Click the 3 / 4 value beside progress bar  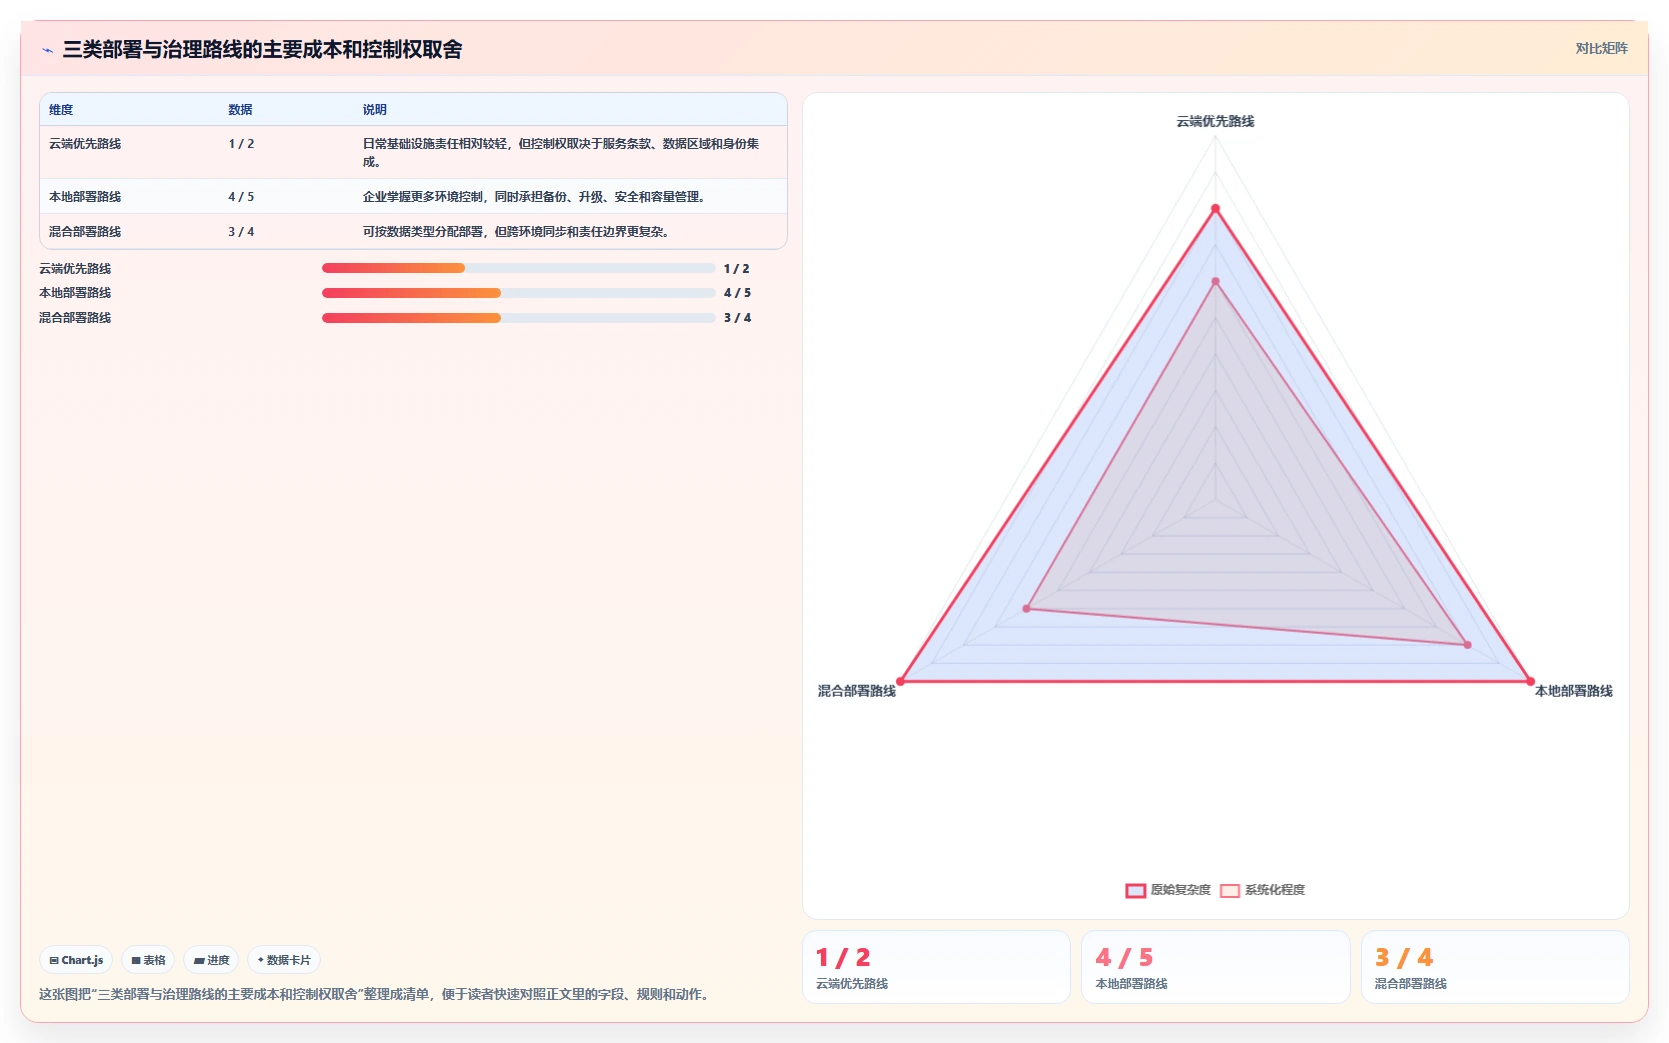(x=737, y=318)
